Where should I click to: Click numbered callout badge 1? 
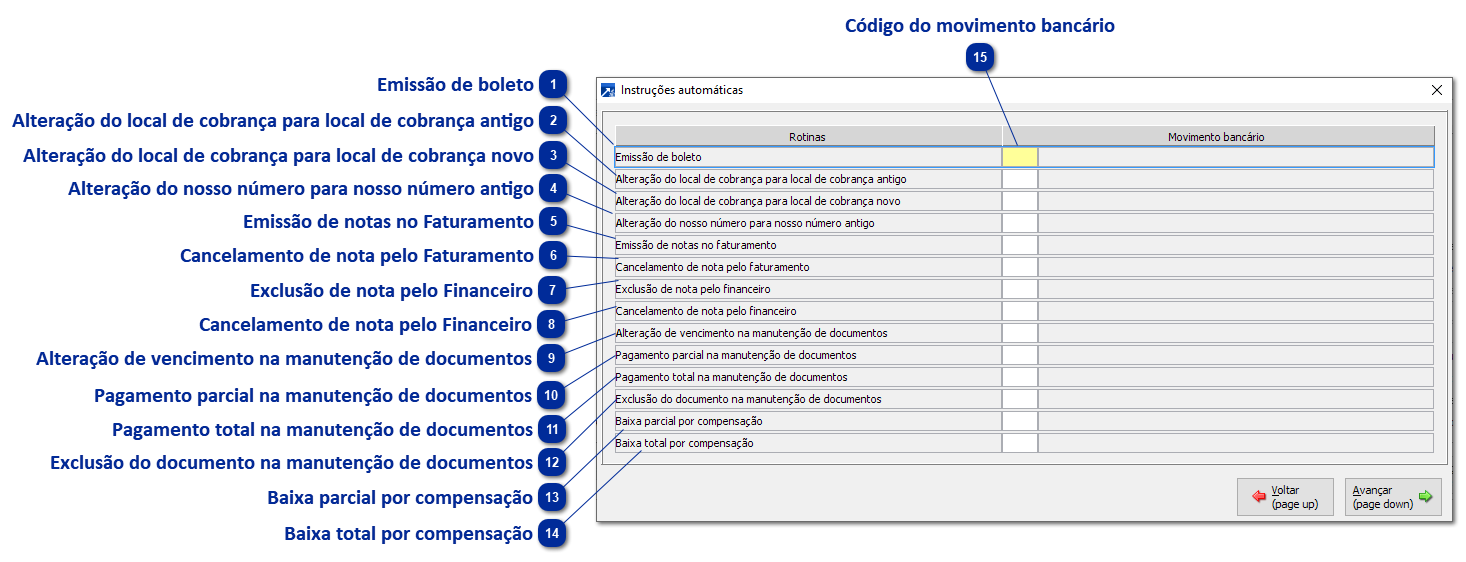(x=552, y=85)
